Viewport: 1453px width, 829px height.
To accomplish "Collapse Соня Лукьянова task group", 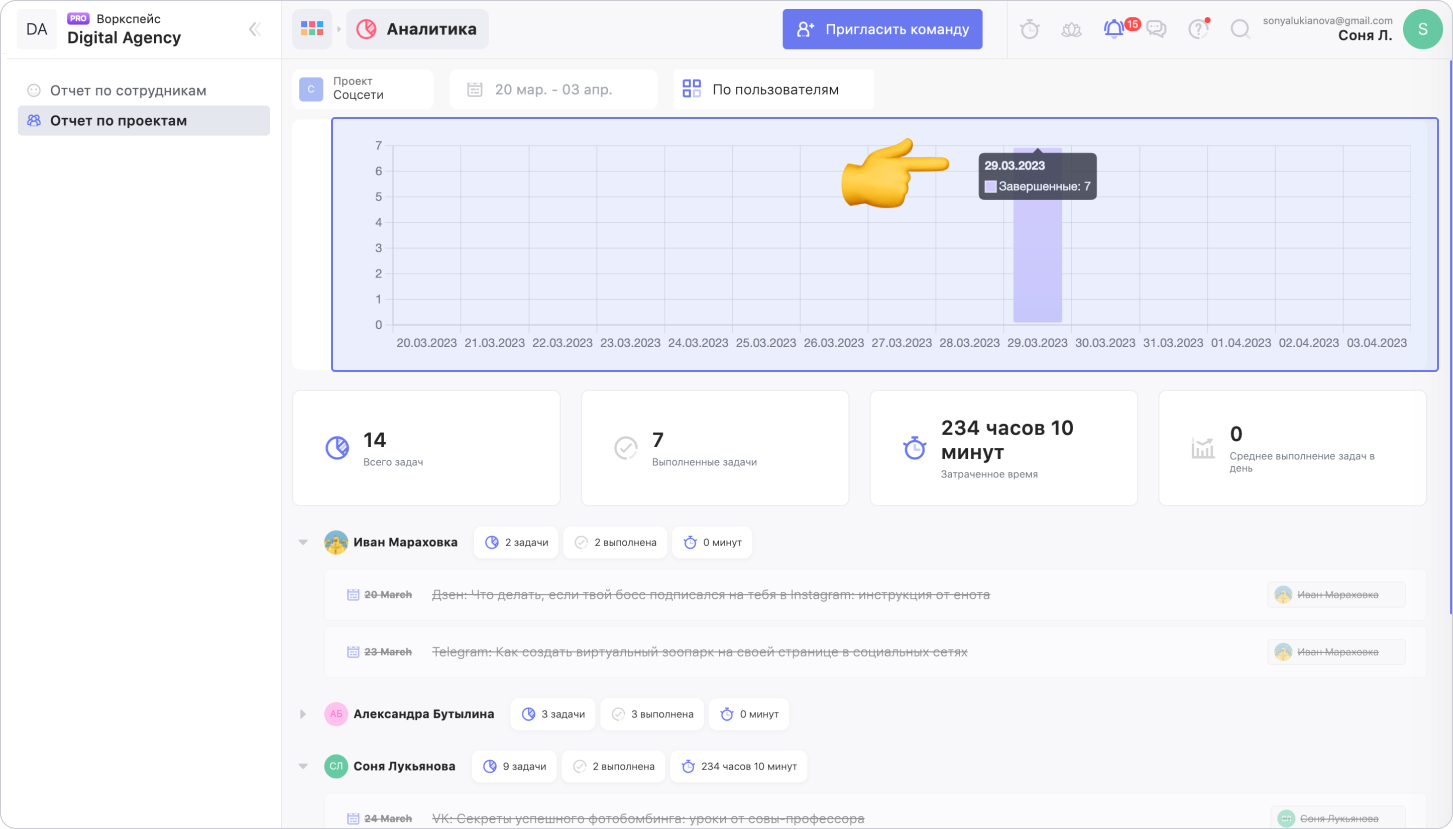I will [303, 766].
